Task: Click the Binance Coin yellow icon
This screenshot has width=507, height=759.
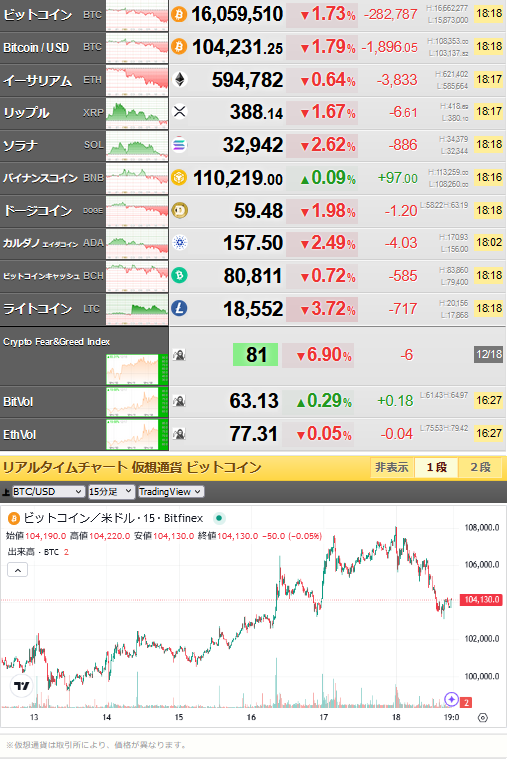Action: (x=179, y=178)
